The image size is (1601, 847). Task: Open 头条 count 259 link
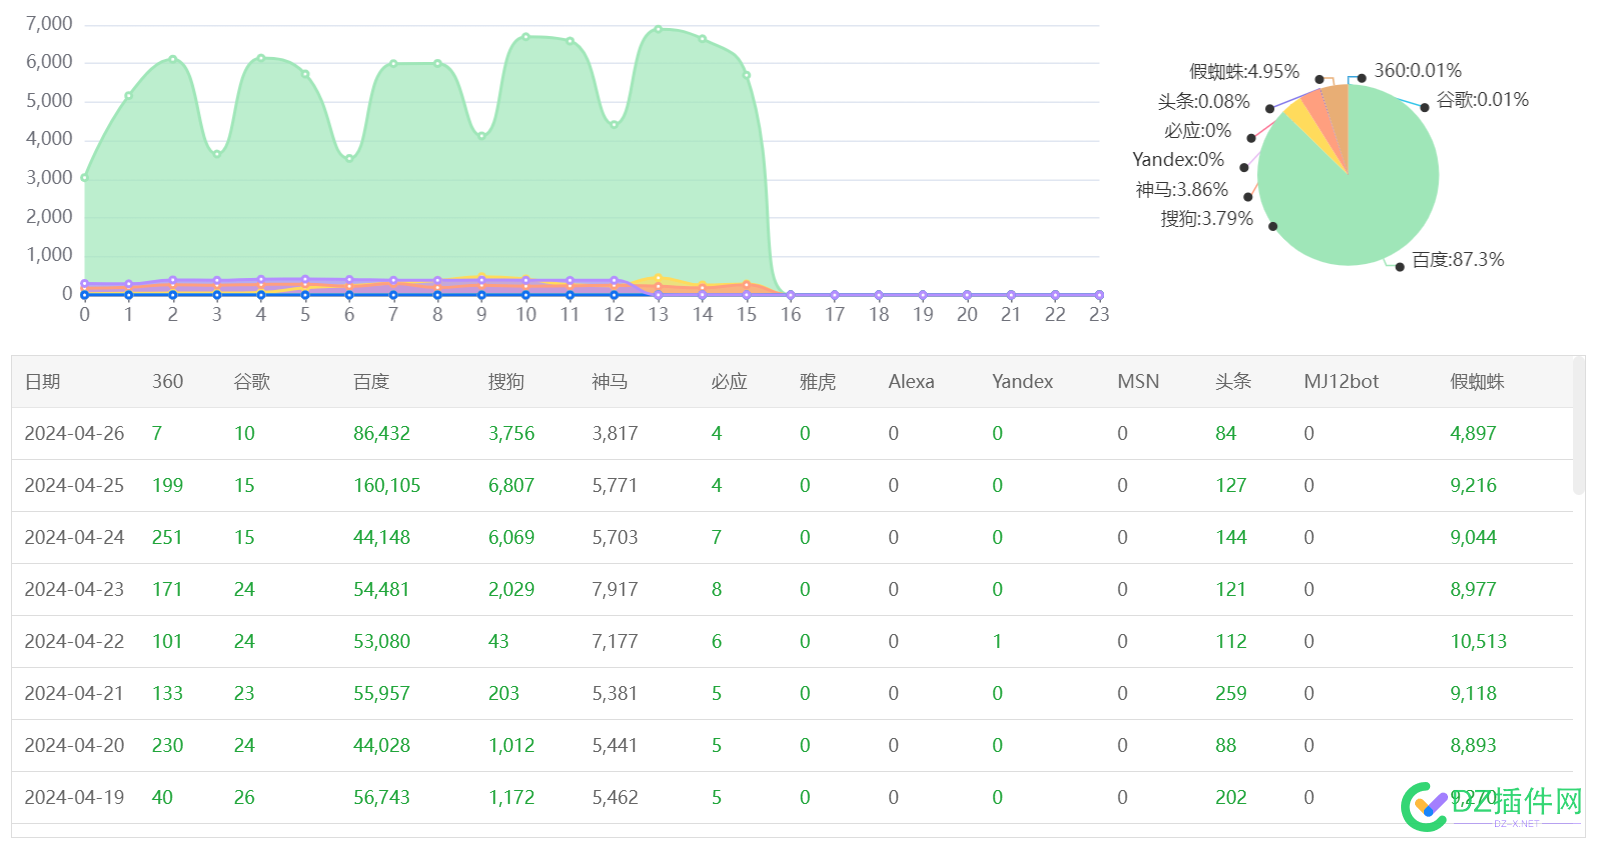click(1231, 694)
